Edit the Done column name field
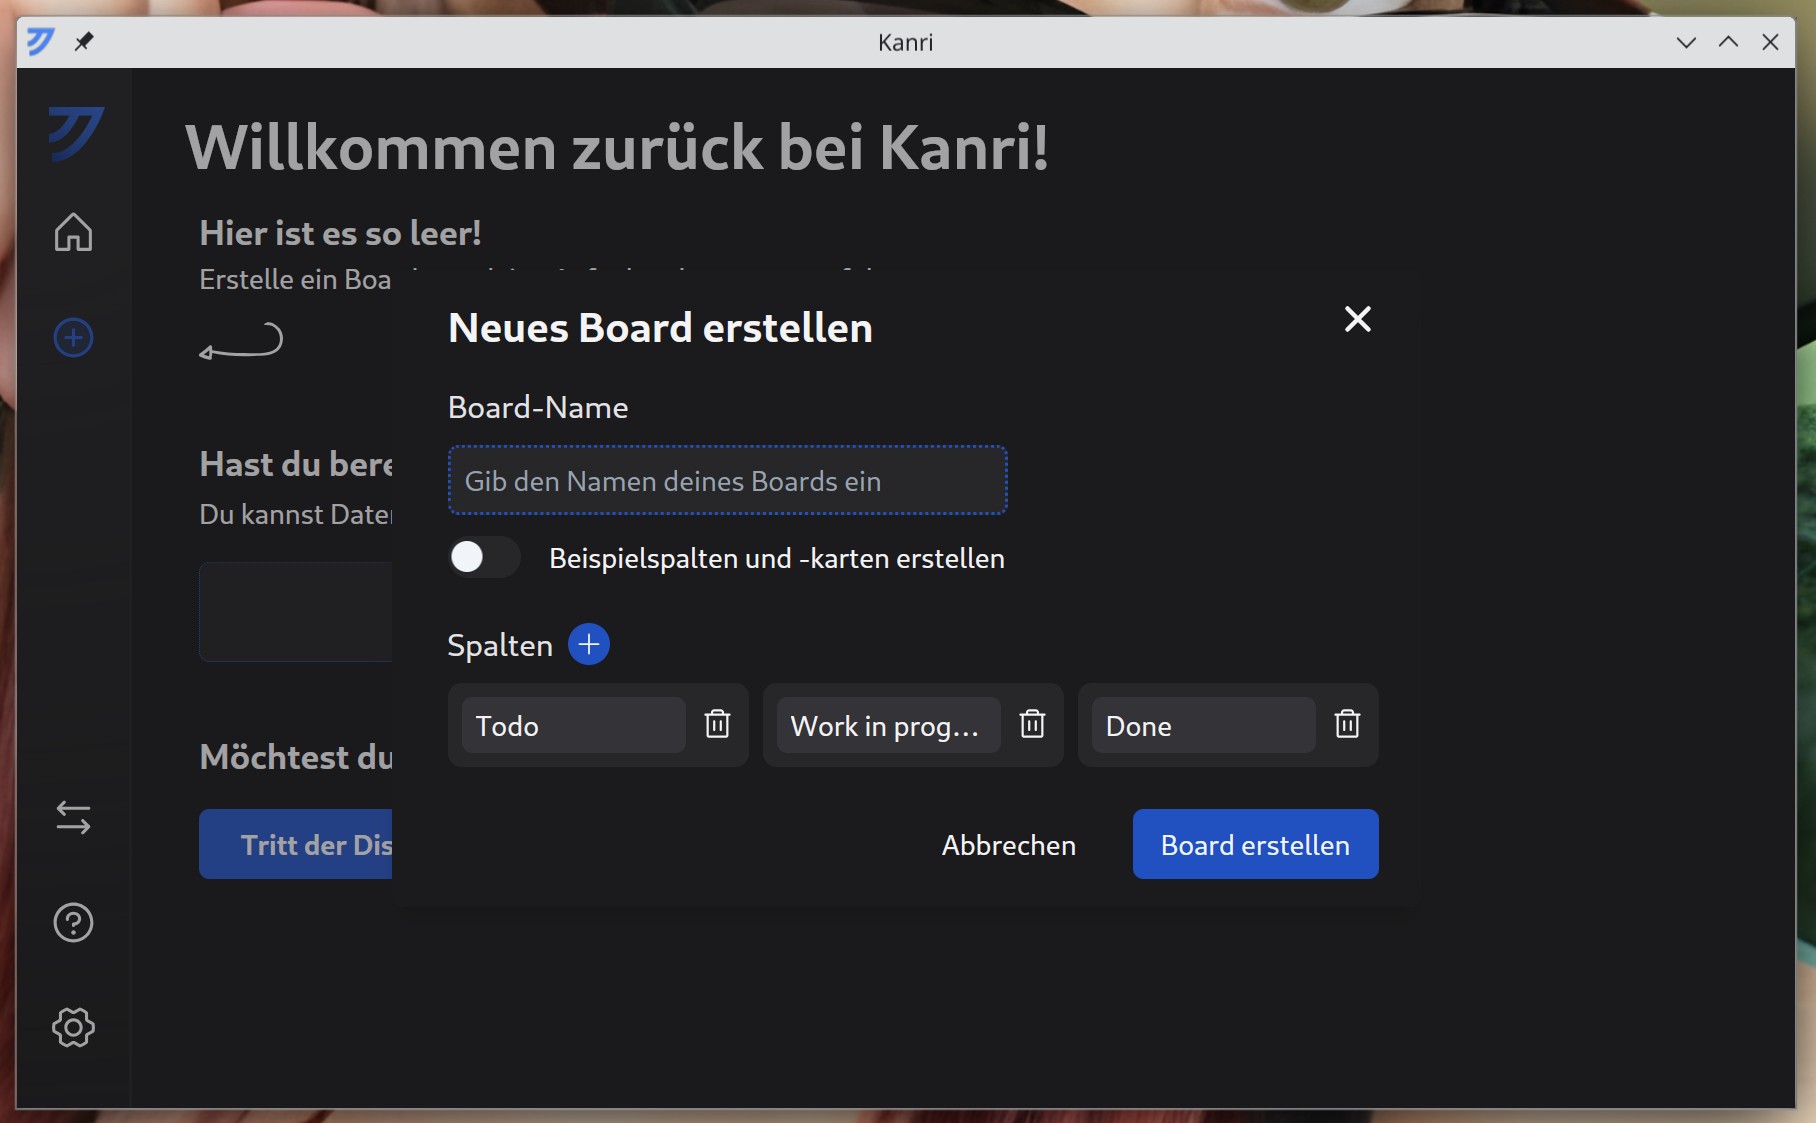Screen dimensions: 1816x1123 point(1203,725)
